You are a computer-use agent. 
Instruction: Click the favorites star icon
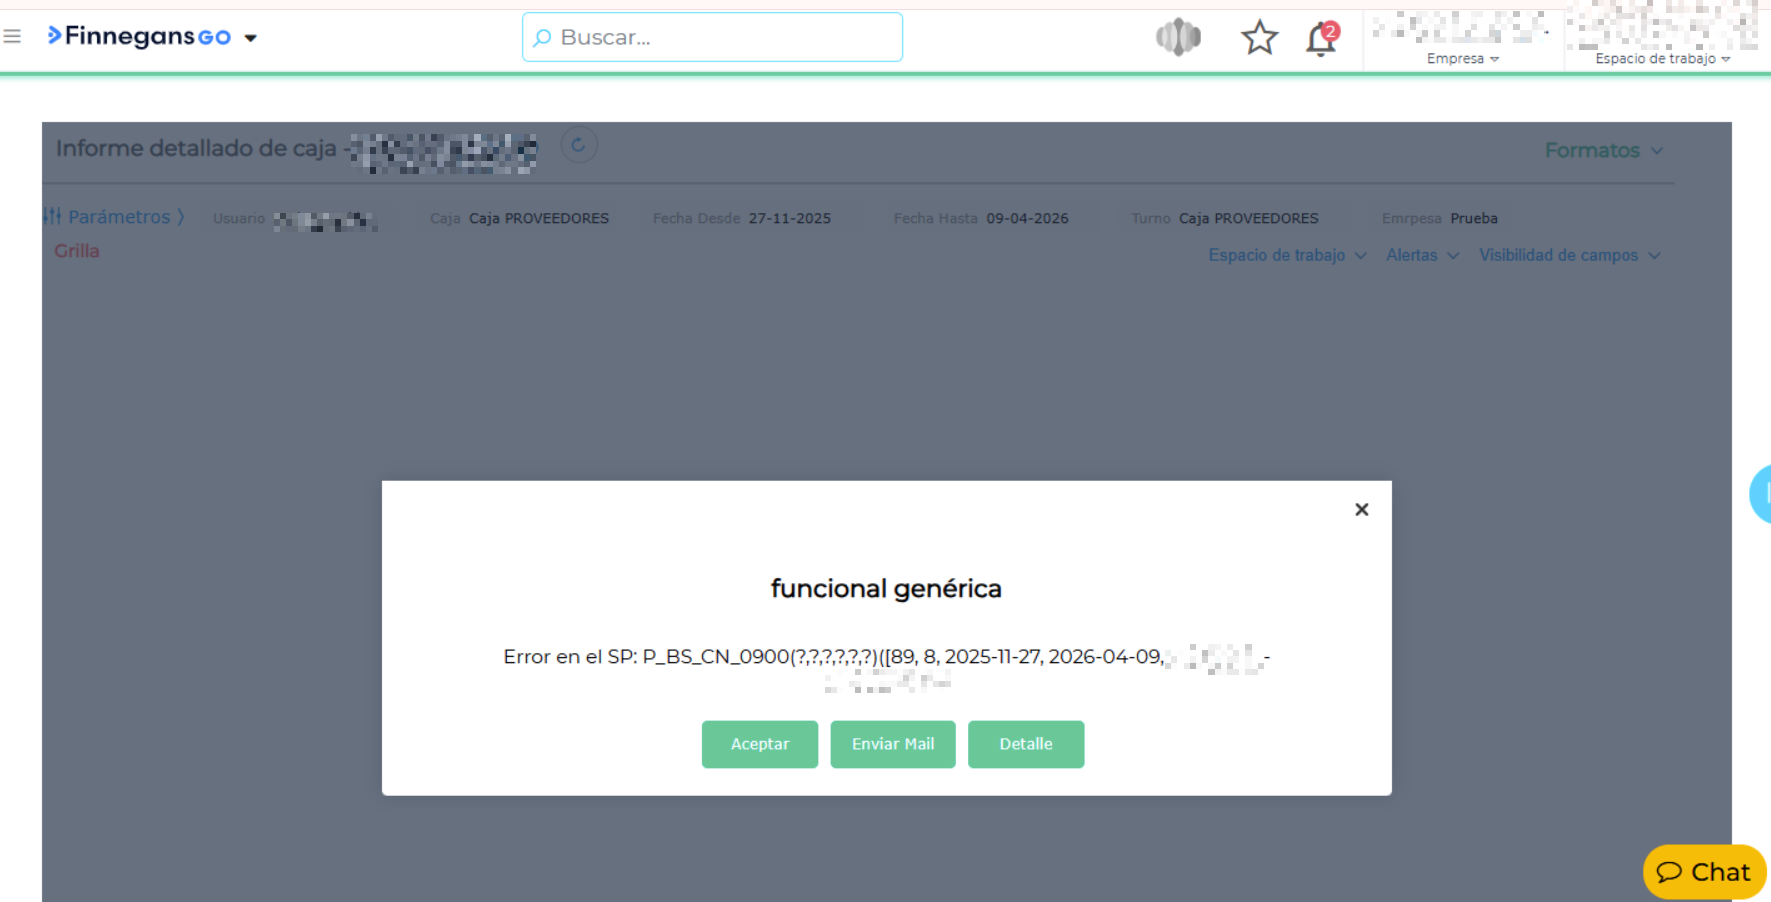1259,38
